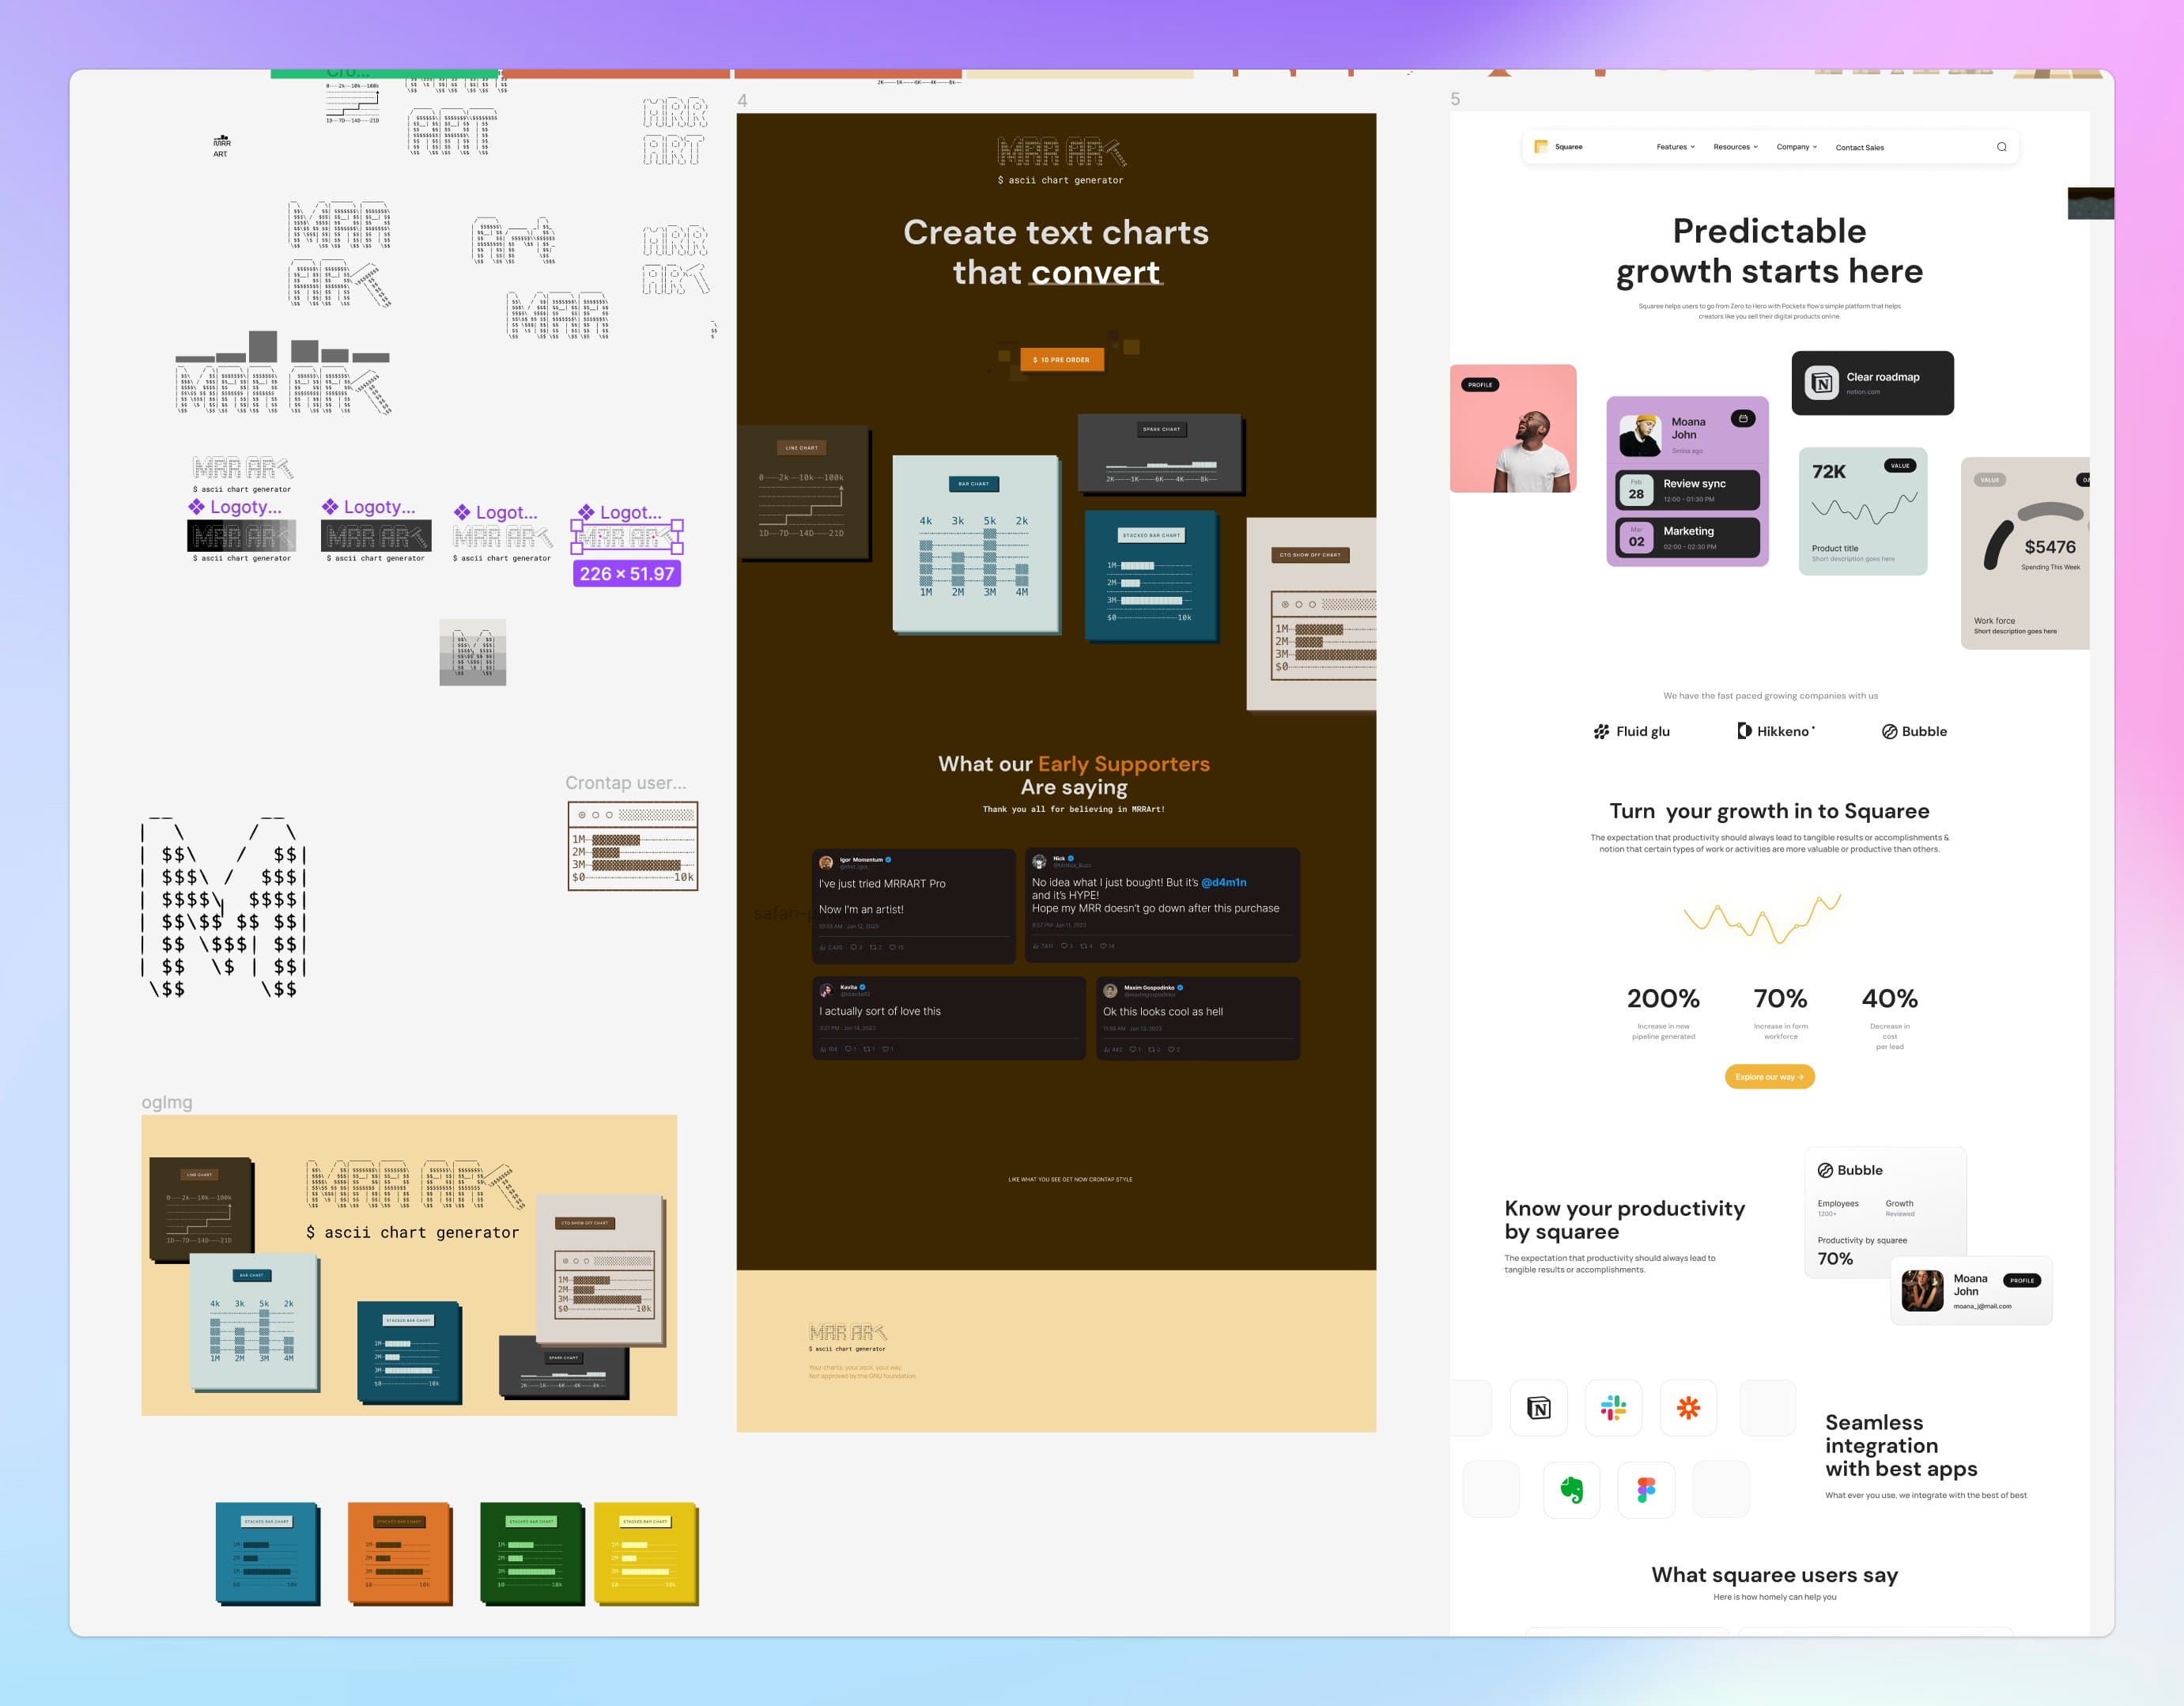Open Contact Sales in the navbar
The width and height of the screenshot is (2184, 1706).
coord(1859,148)
